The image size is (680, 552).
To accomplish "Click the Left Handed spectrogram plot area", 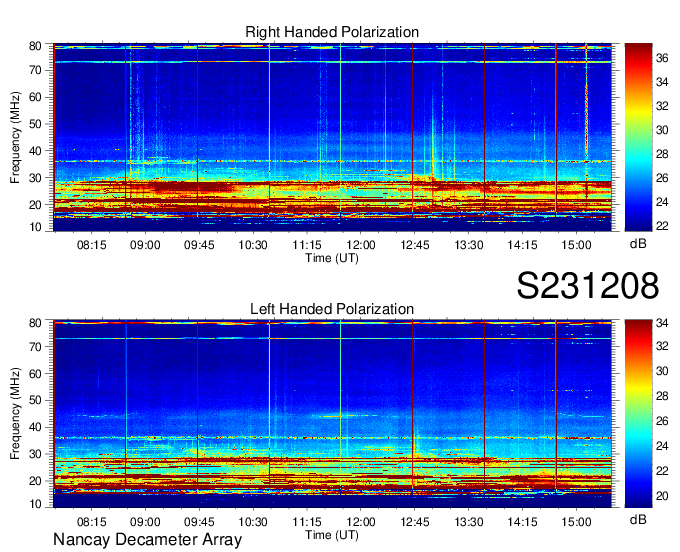I will (332, 414).
